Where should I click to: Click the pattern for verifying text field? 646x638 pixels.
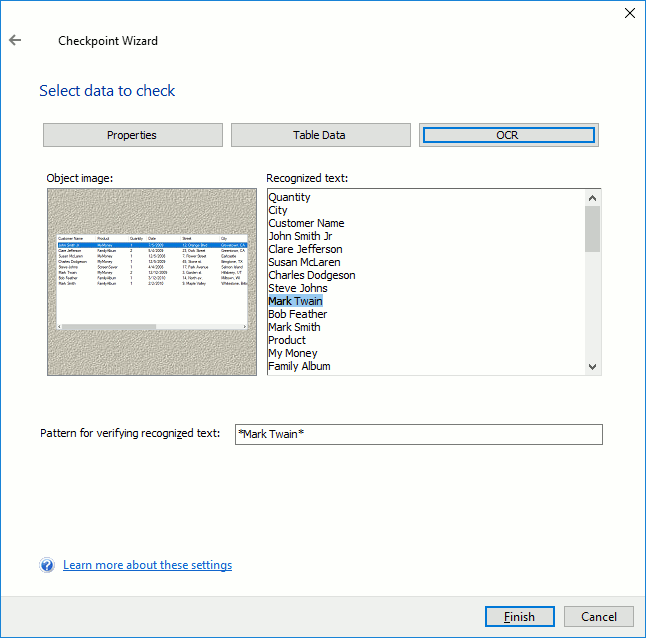tap(419, 434)
